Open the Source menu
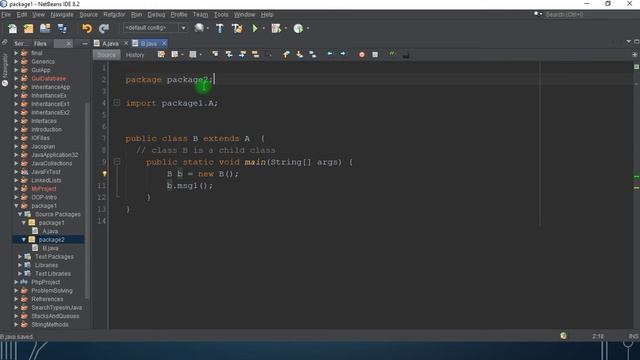Screen dimensions: 640x360 click(89, 14)
